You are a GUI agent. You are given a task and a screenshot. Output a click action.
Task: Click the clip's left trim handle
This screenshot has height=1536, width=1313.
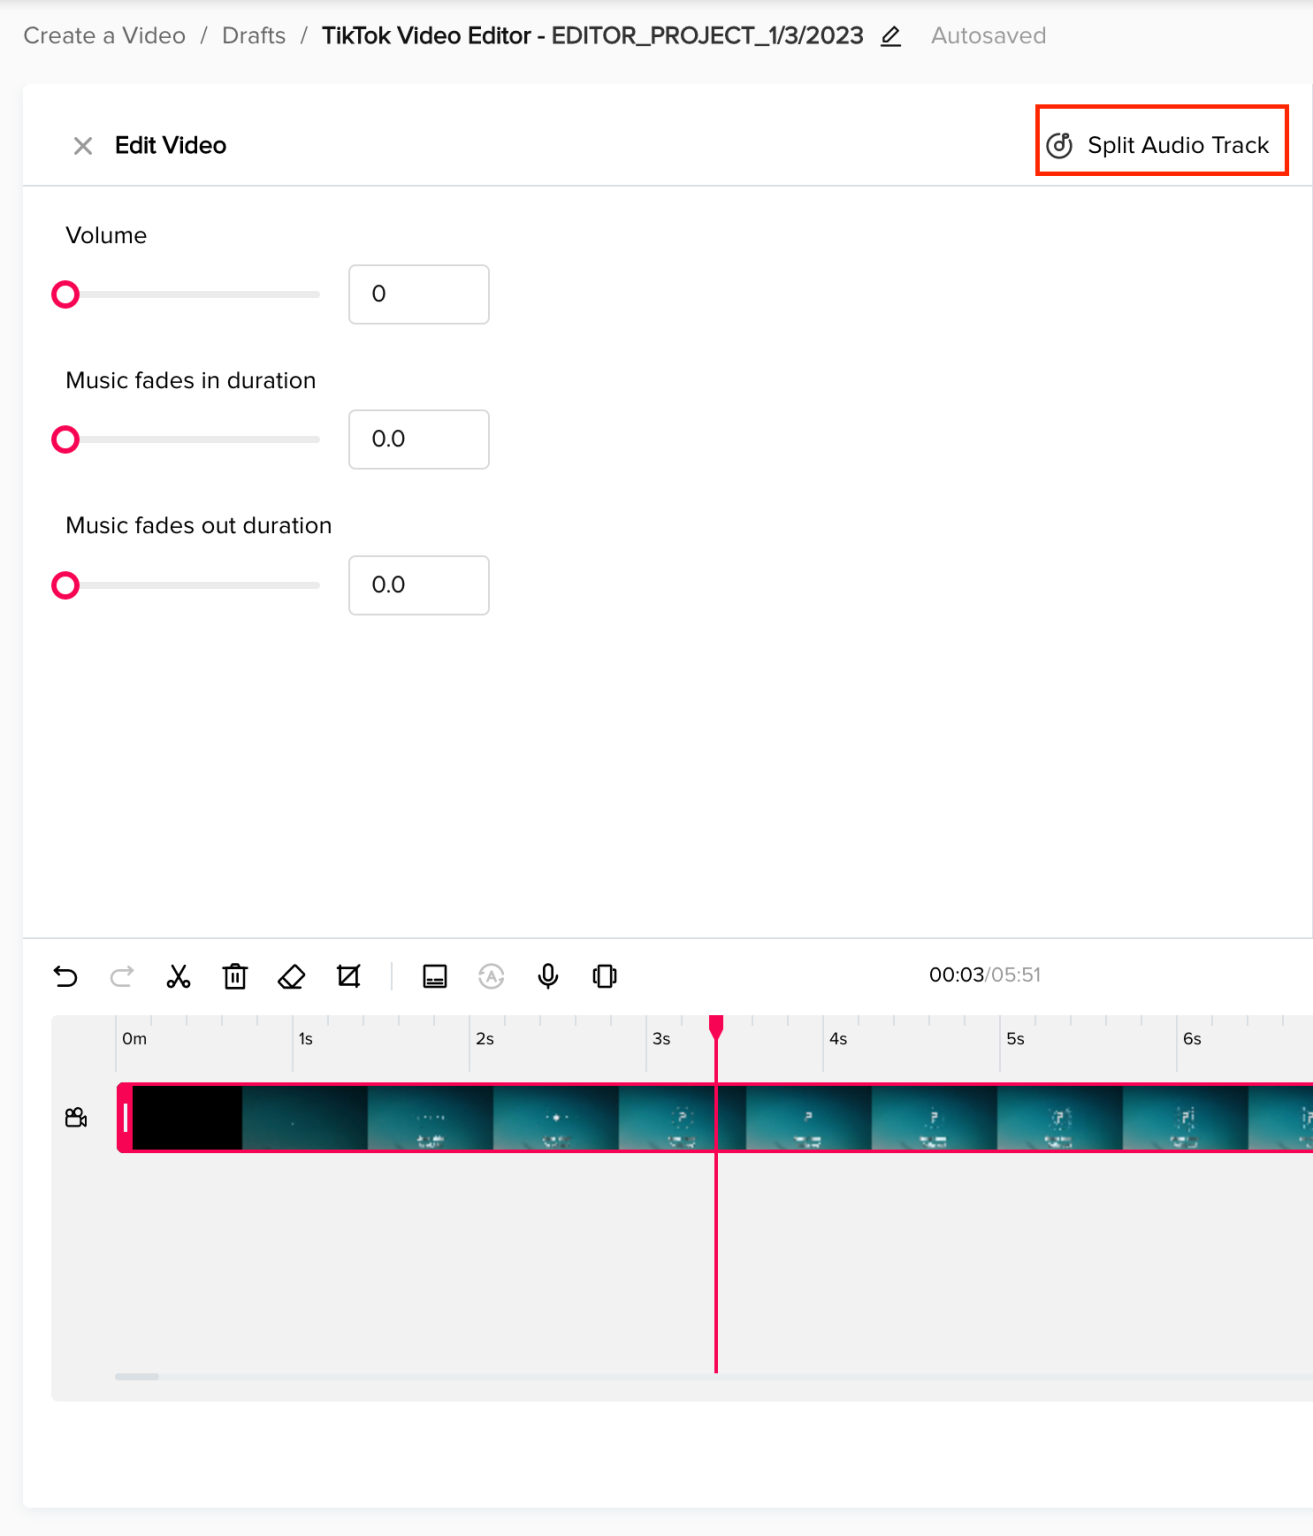[x=125, y=1117]
